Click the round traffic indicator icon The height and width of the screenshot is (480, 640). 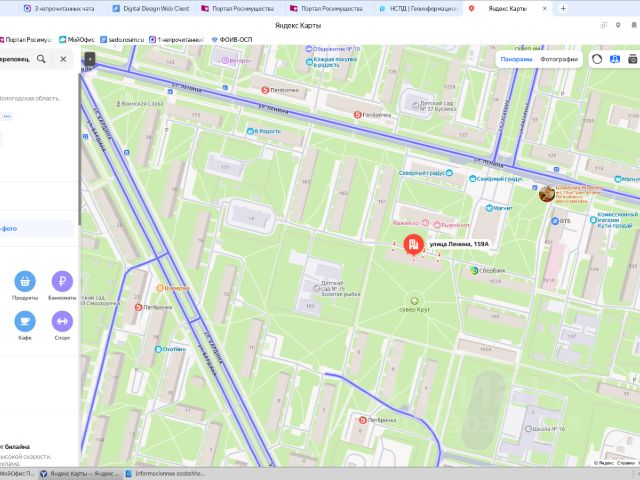[597, 59]
